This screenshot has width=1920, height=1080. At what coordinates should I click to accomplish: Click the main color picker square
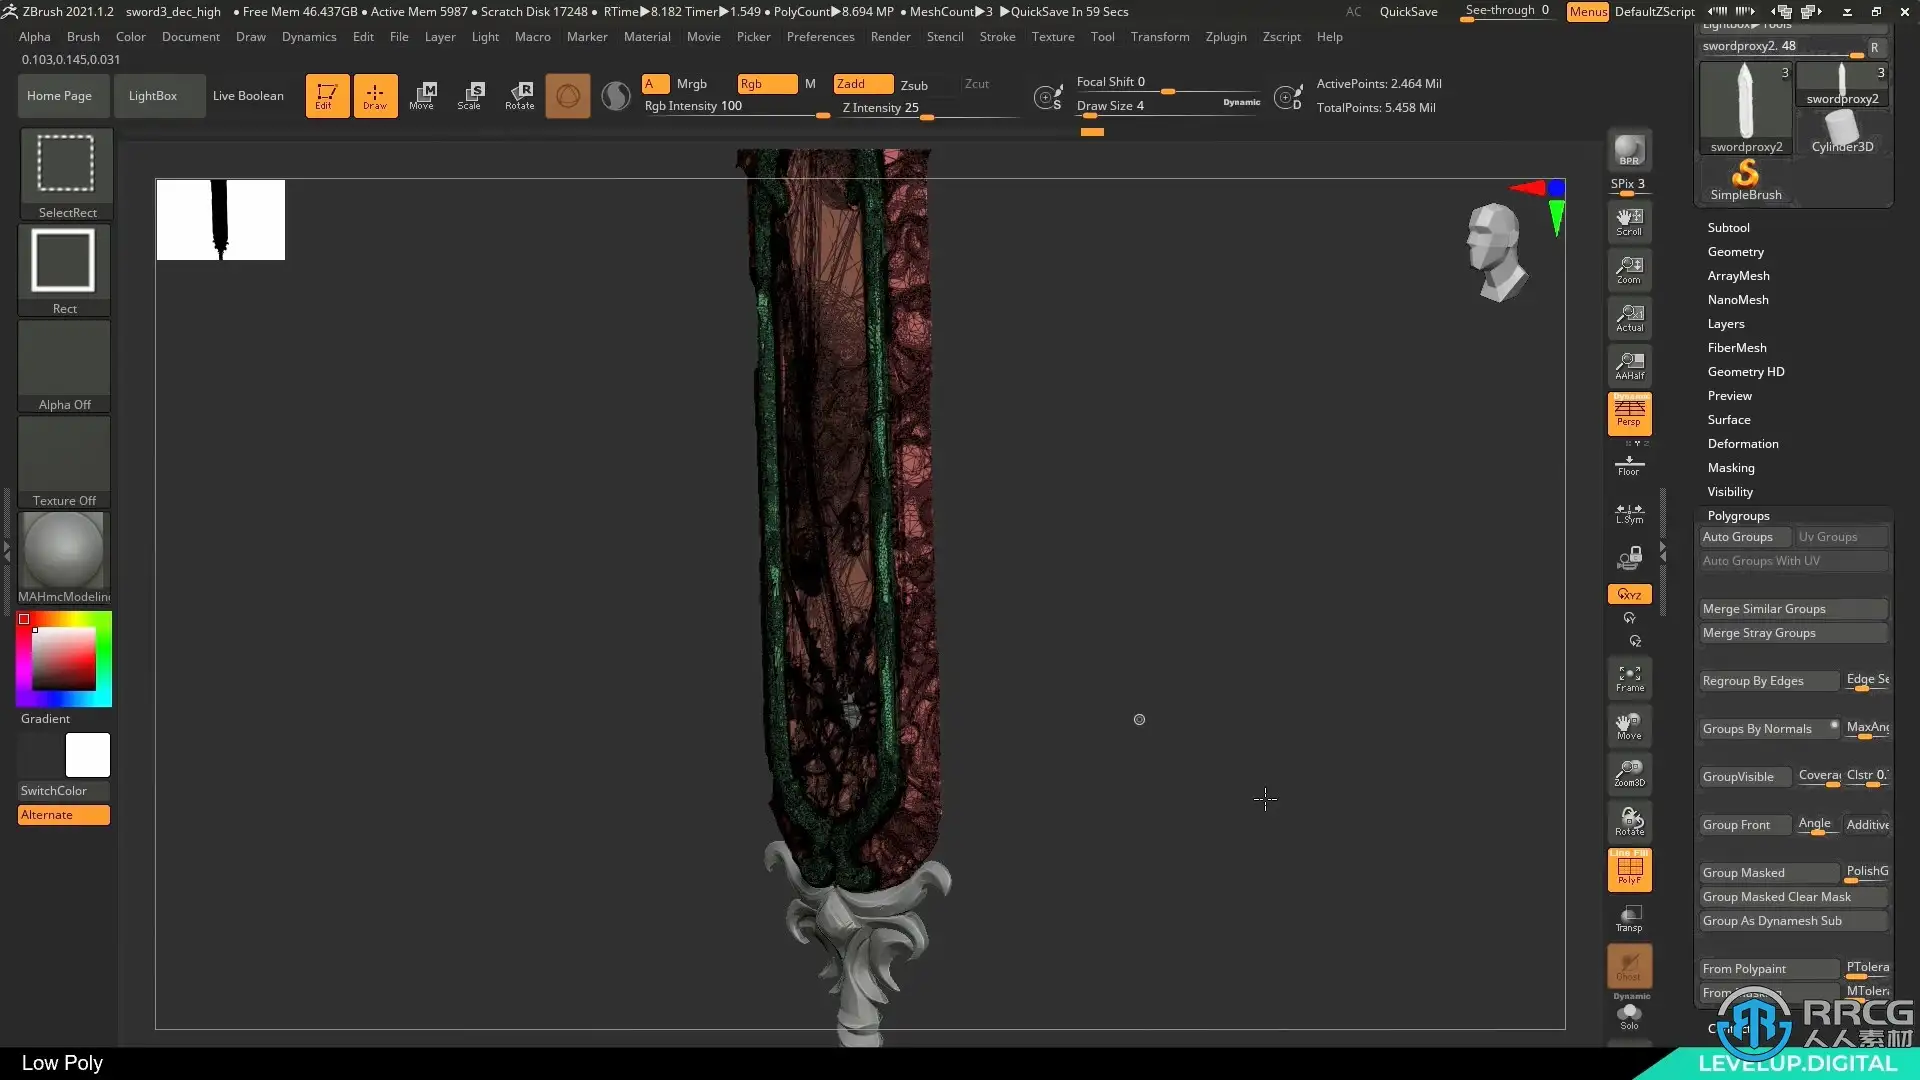tap(64, 659)
